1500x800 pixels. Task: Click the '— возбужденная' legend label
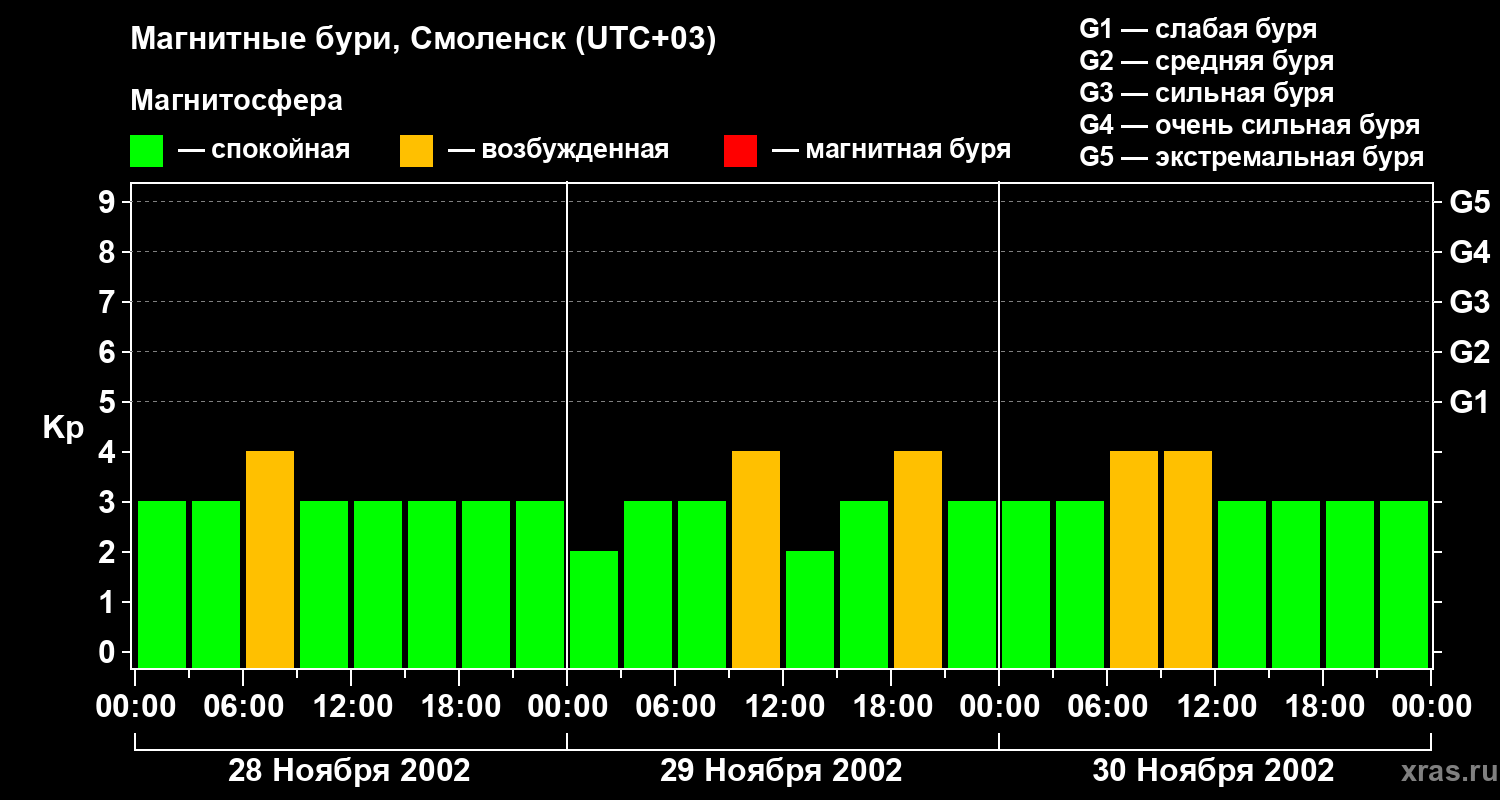pos(558,150)
